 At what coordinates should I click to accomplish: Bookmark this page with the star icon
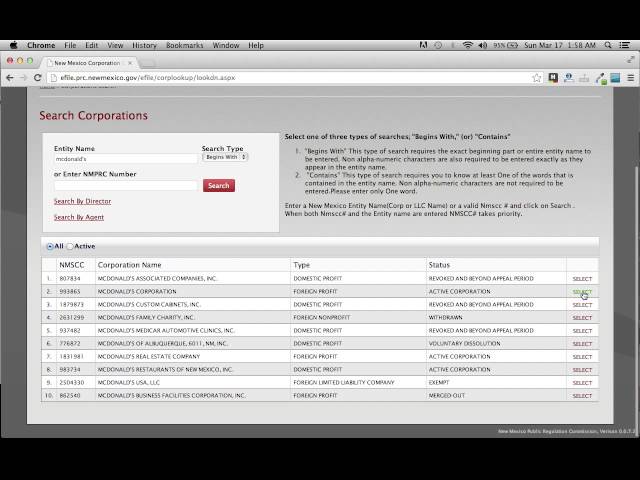[537, 78]
